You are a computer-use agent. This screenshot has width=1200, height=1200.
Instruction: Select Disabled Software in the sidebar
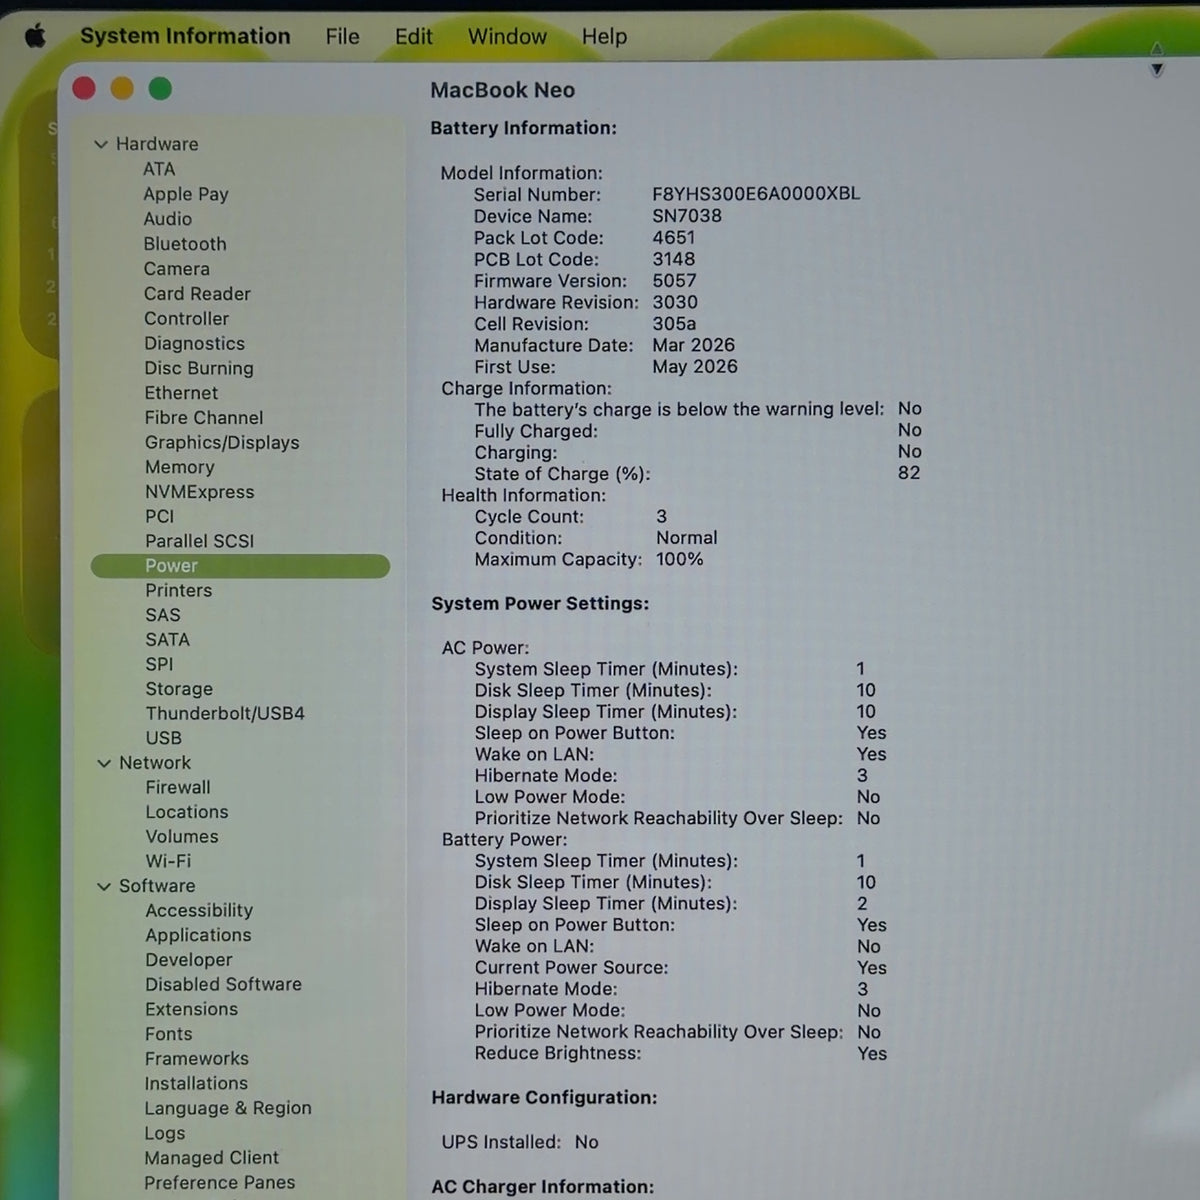tap(223, 984)
